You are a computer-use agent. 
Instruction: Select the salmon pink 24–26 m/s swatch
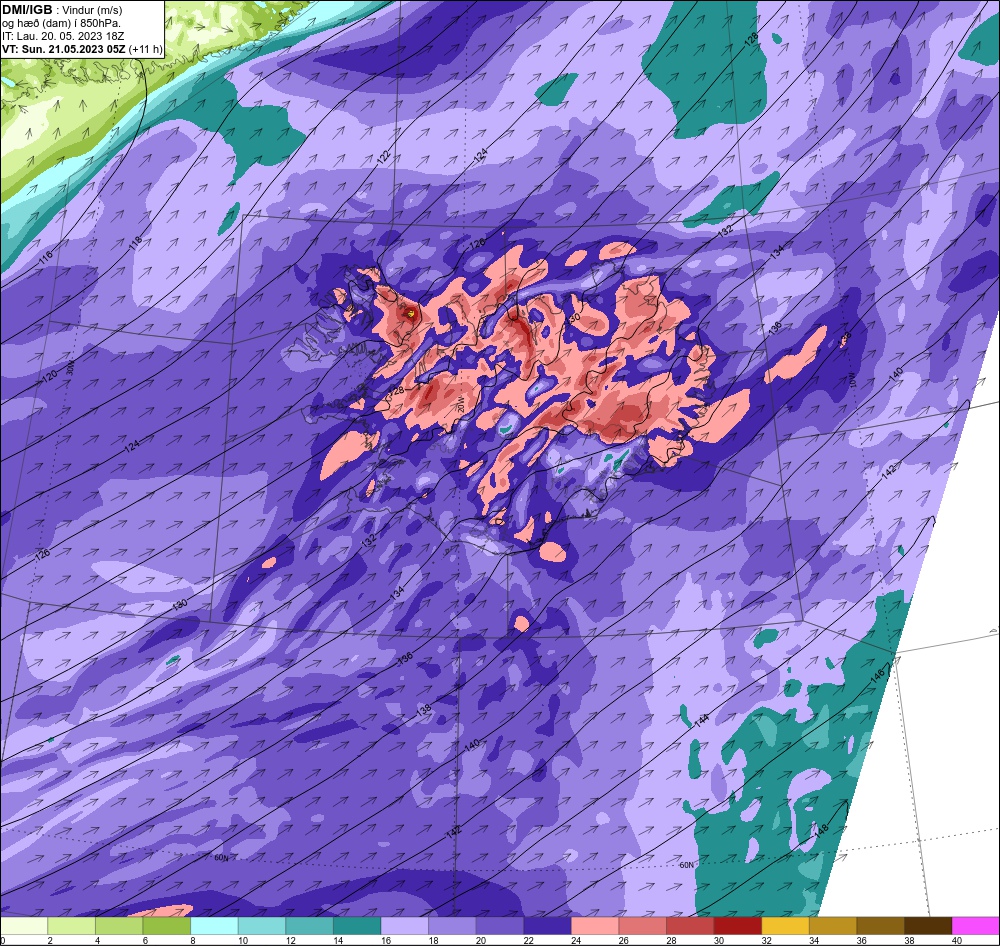pyautogui.click(x=595, y=926)
